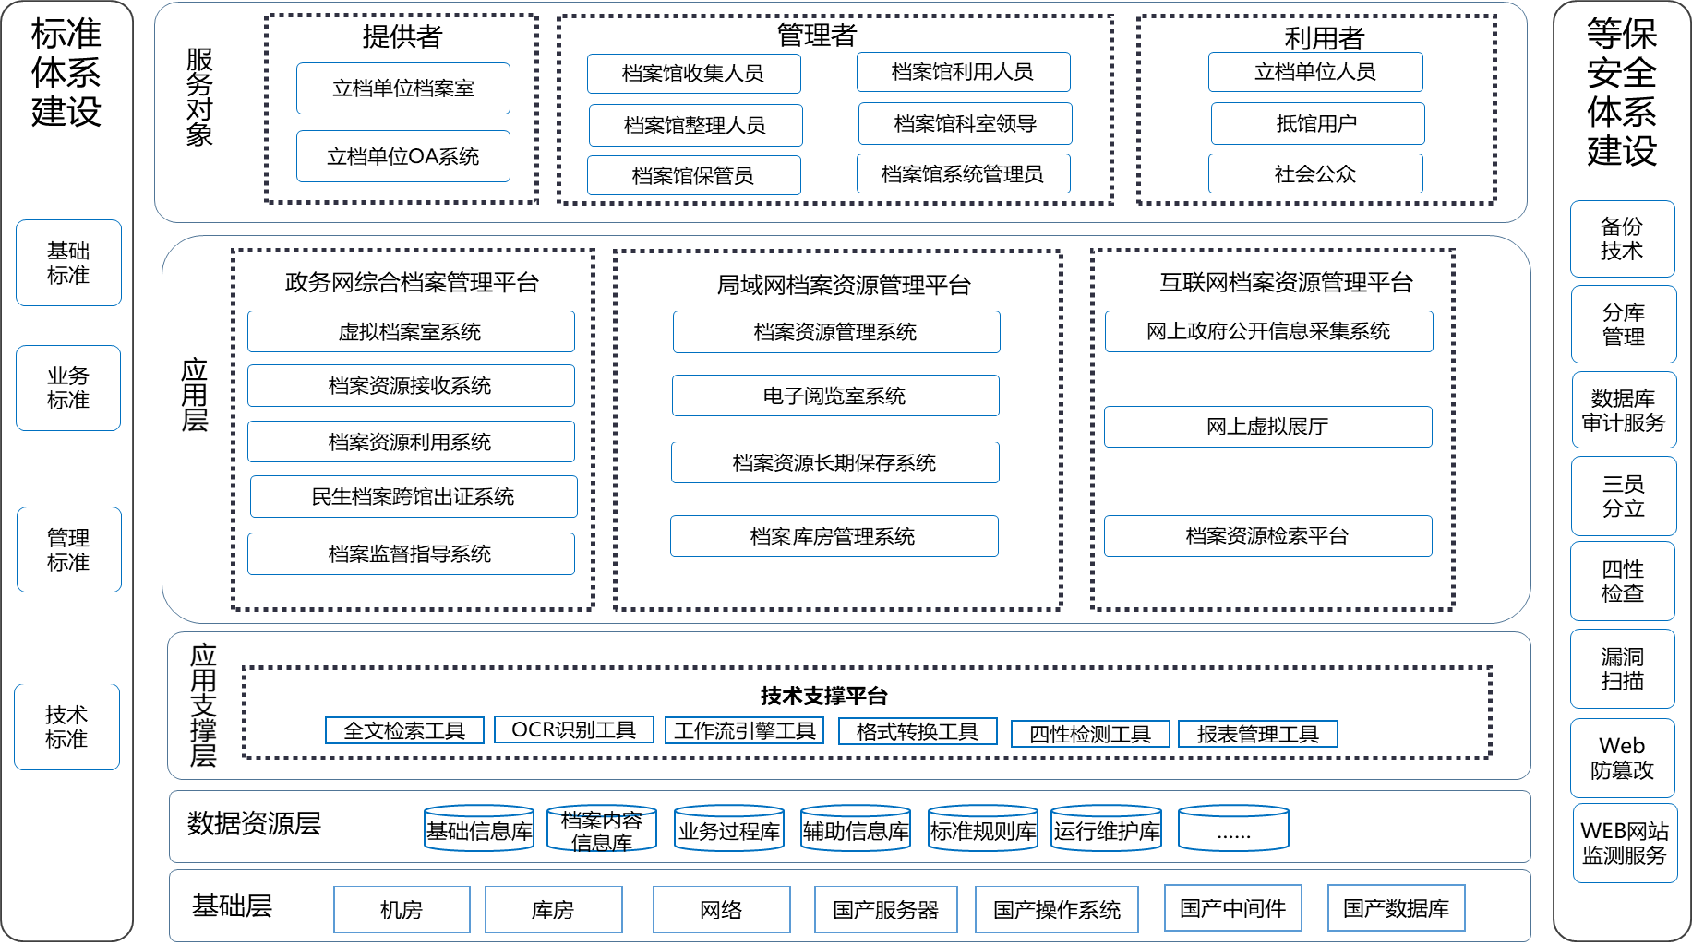Click 国产操作系统 box
The width and height of the screenshot is (1692, 942).
click(x=1058, y=910)
